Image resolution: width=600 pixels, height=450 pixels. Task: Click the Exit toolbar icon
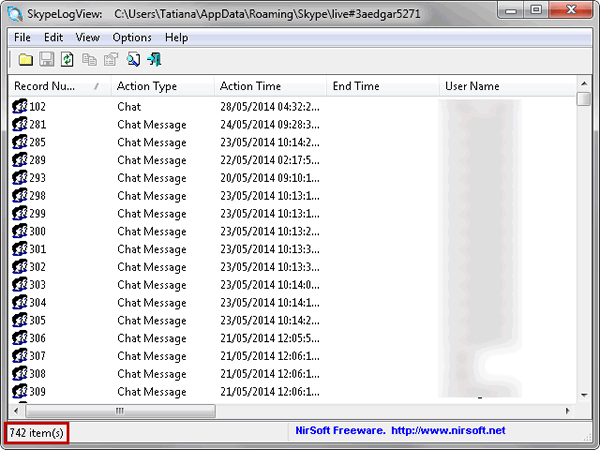[155, 60]
